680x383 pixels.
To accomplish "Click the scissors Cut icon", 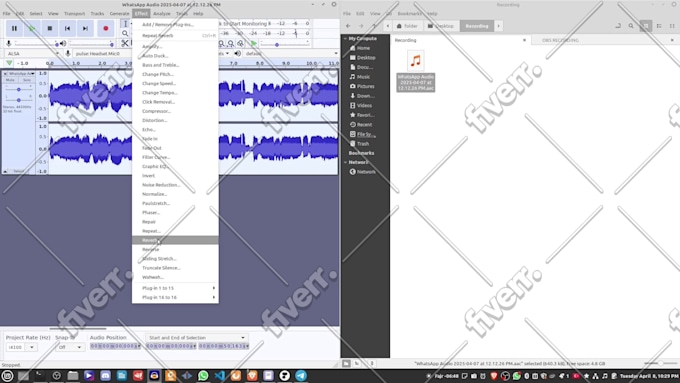I will click(125, 43).
